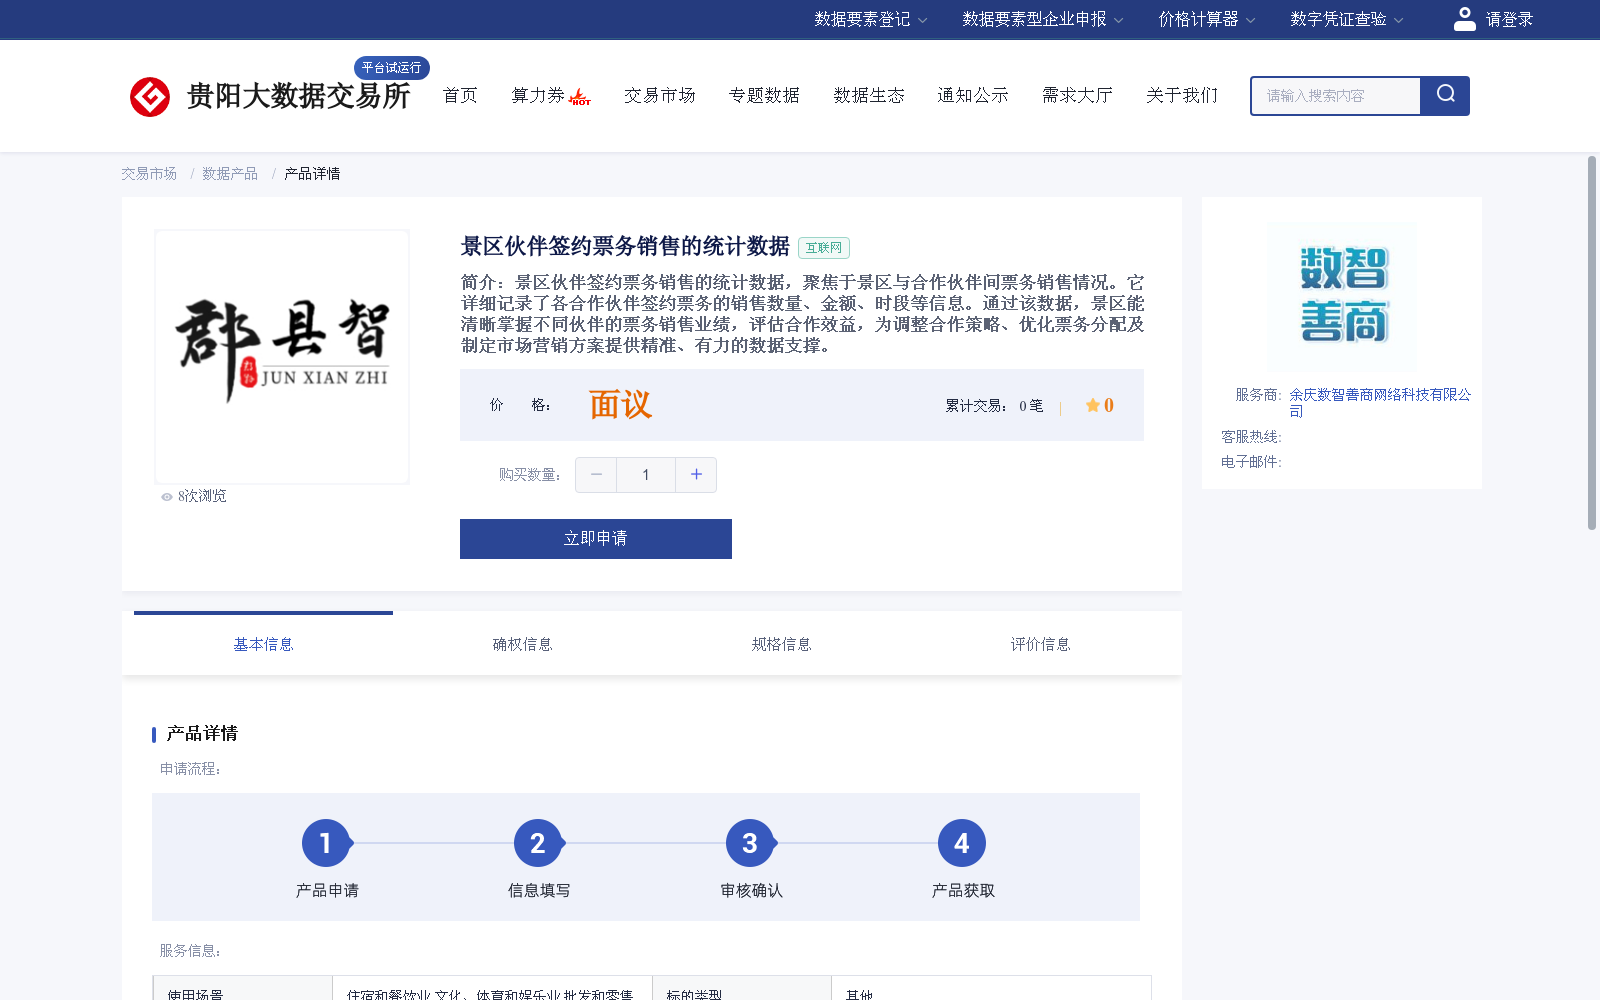Click the page vertical scrollbar

click(x=1592, y=342)
